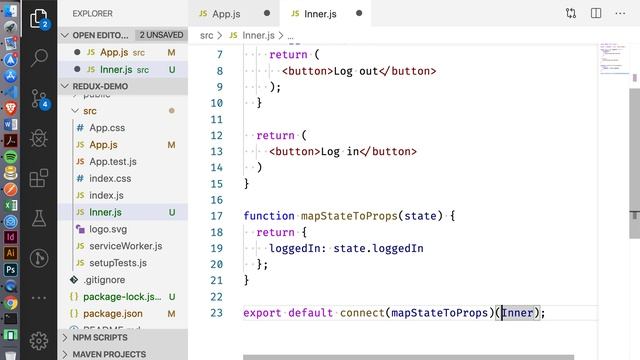This screenshot has height=360, width=640.
Task: Open the Search view icon
Action: [x=39, y=58]
